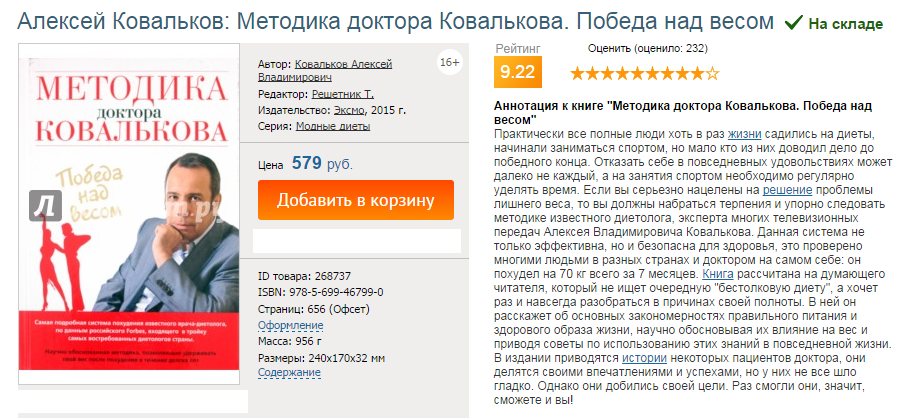Expand the Оформление details link
The image size is (902, 418).
(291, 325)
